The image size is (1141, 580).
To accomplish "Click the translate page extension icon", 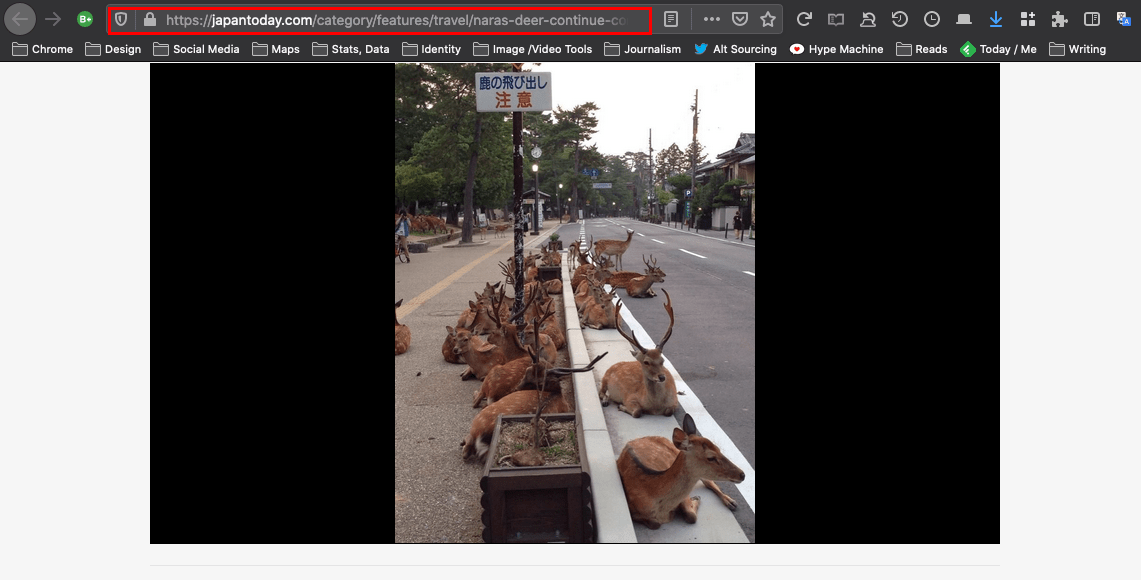I will coord(1123,19).
